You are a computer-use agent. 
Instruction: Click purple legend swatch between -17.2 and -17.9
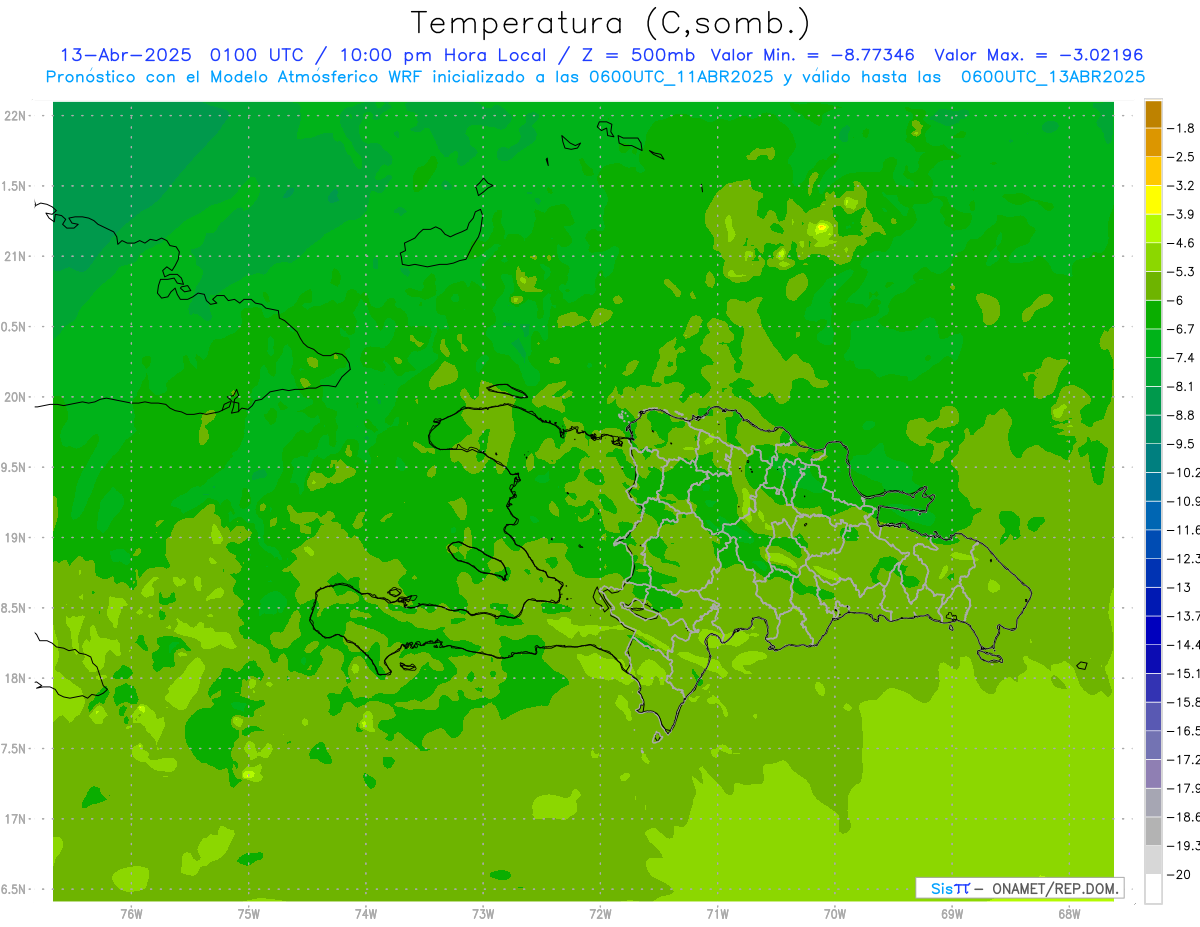coord(1153,774)
